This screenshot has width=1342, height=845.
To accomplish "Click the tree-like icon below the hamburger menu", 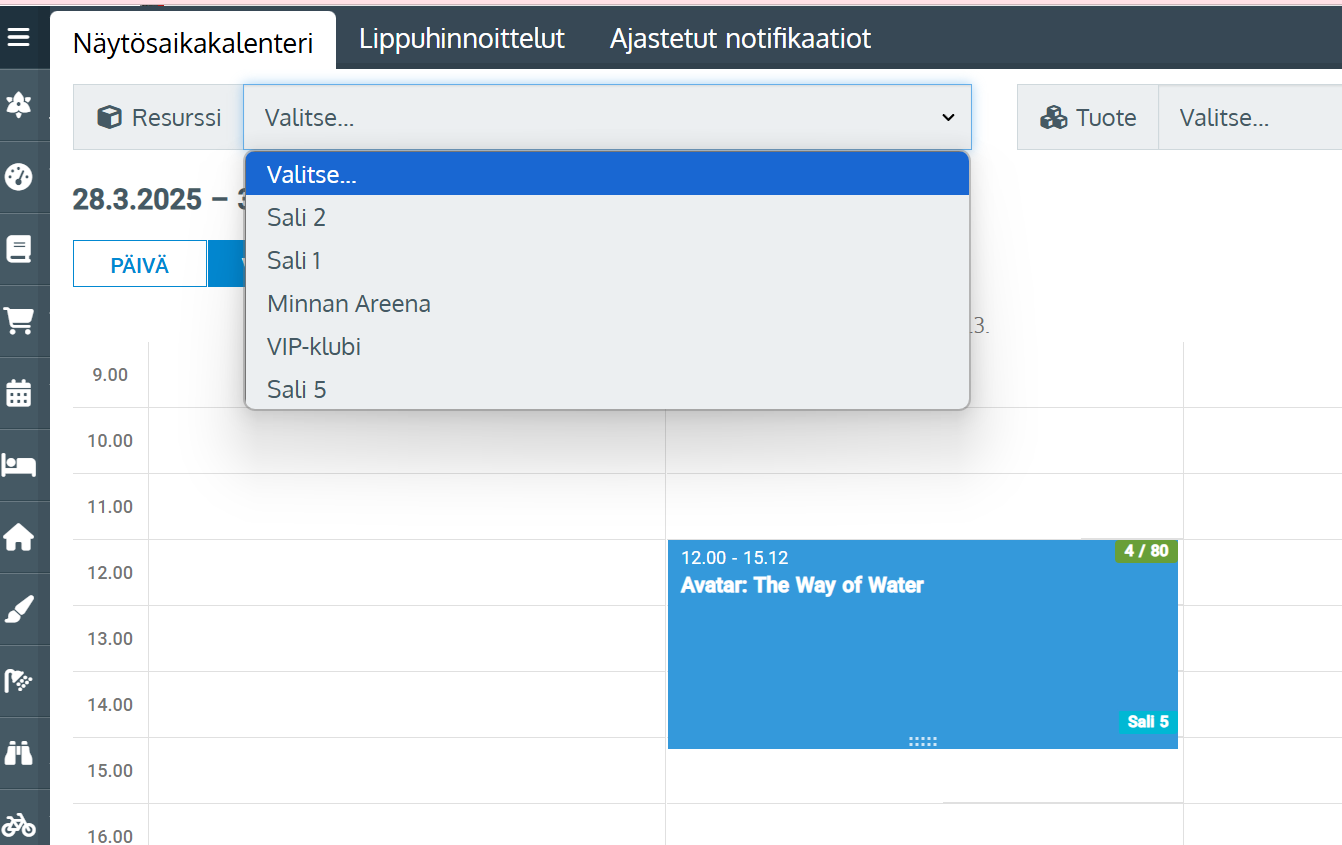I will click(x=18, y=105).
